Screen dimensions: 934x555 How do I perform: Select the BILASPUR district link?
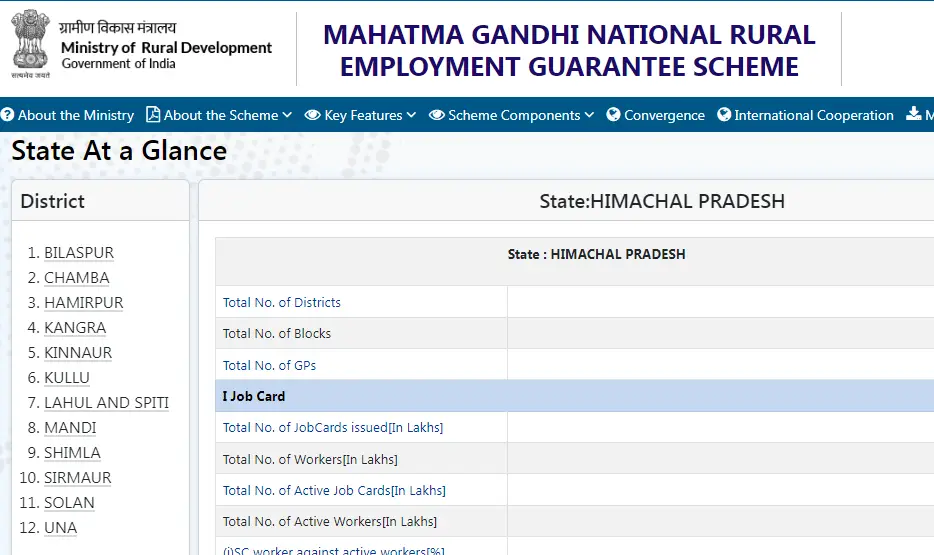(79, 252)
